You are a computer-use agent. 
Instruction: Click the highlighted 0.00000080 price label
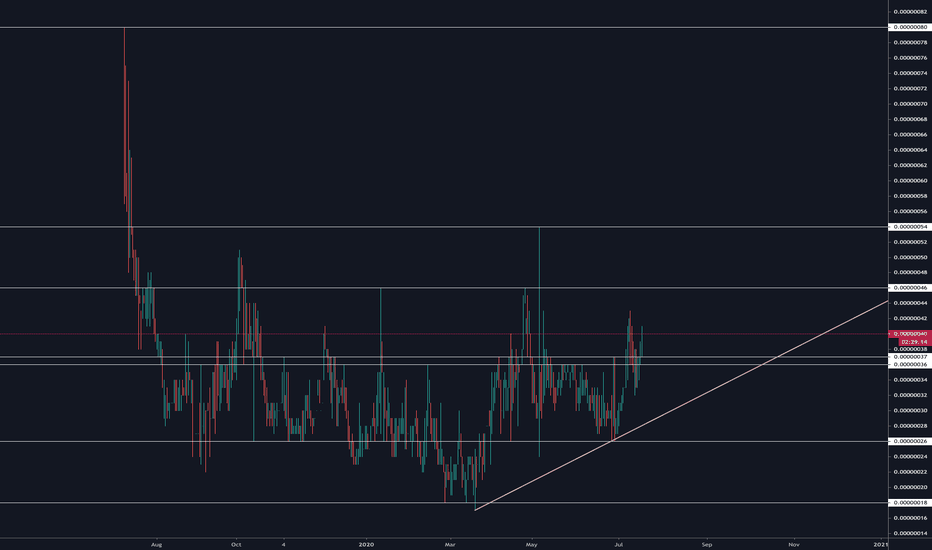click(x=909, y=27)
